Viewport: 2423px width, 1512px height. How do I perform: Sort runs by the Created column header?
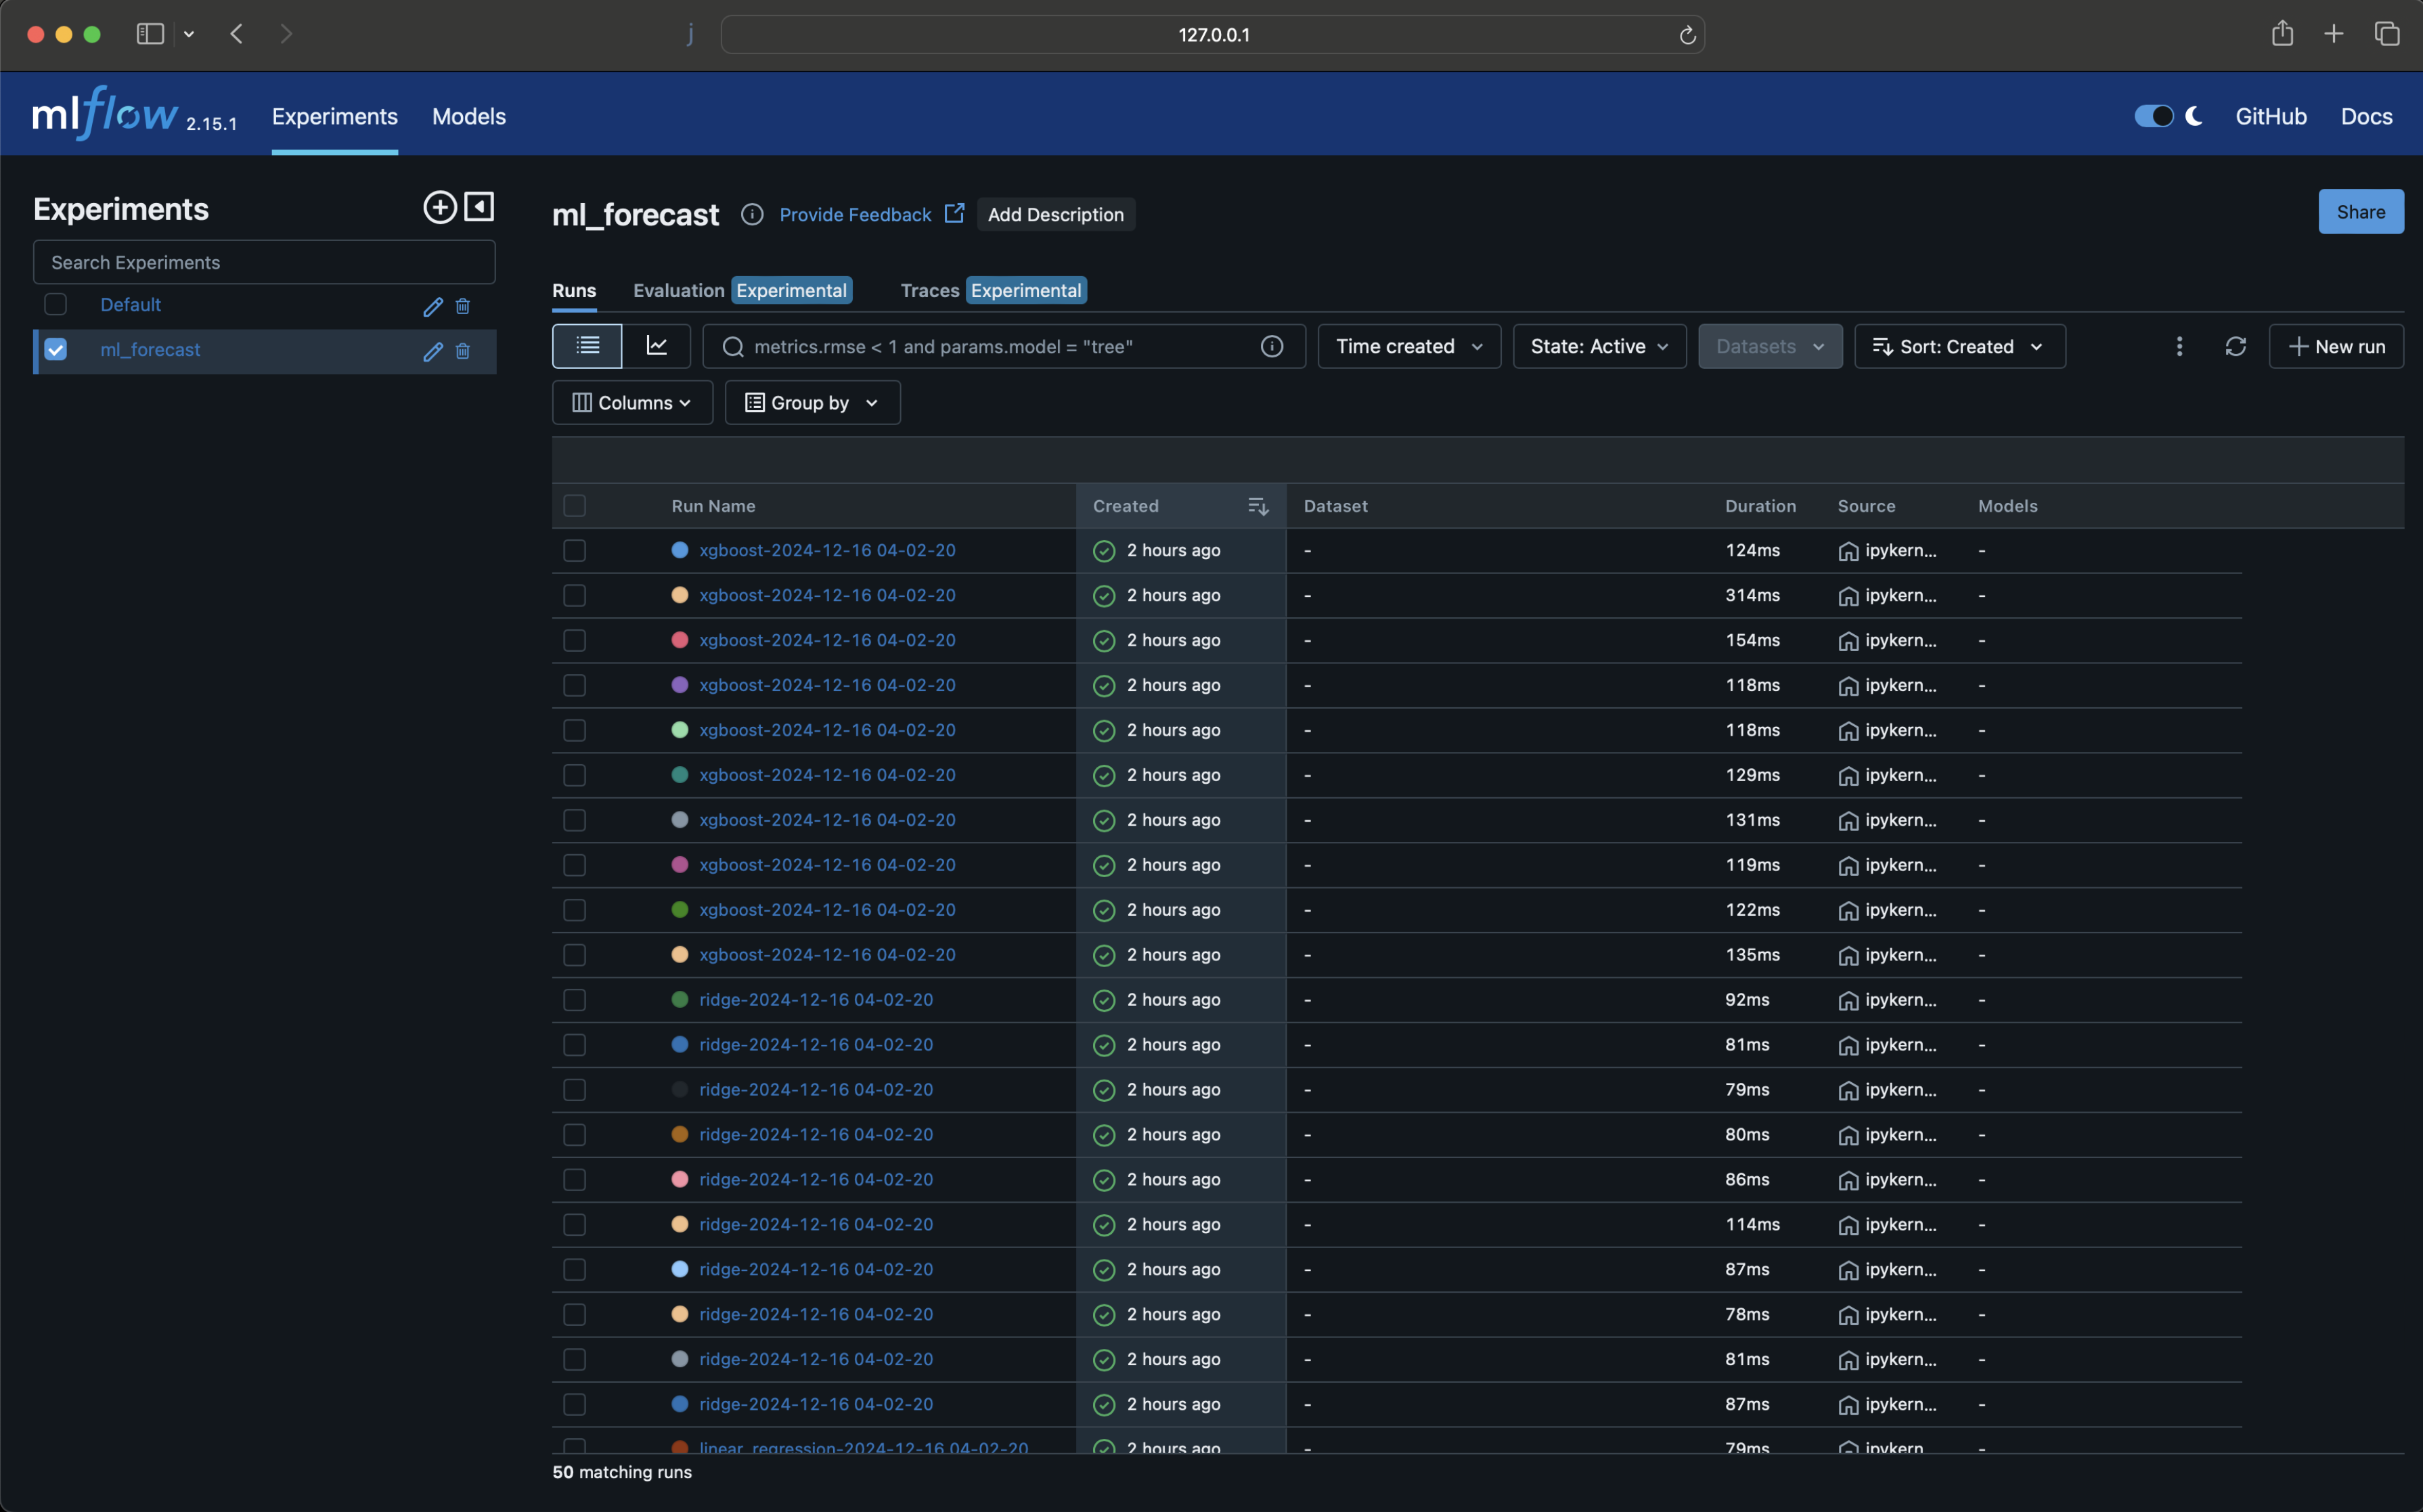tap(1126, 505)
